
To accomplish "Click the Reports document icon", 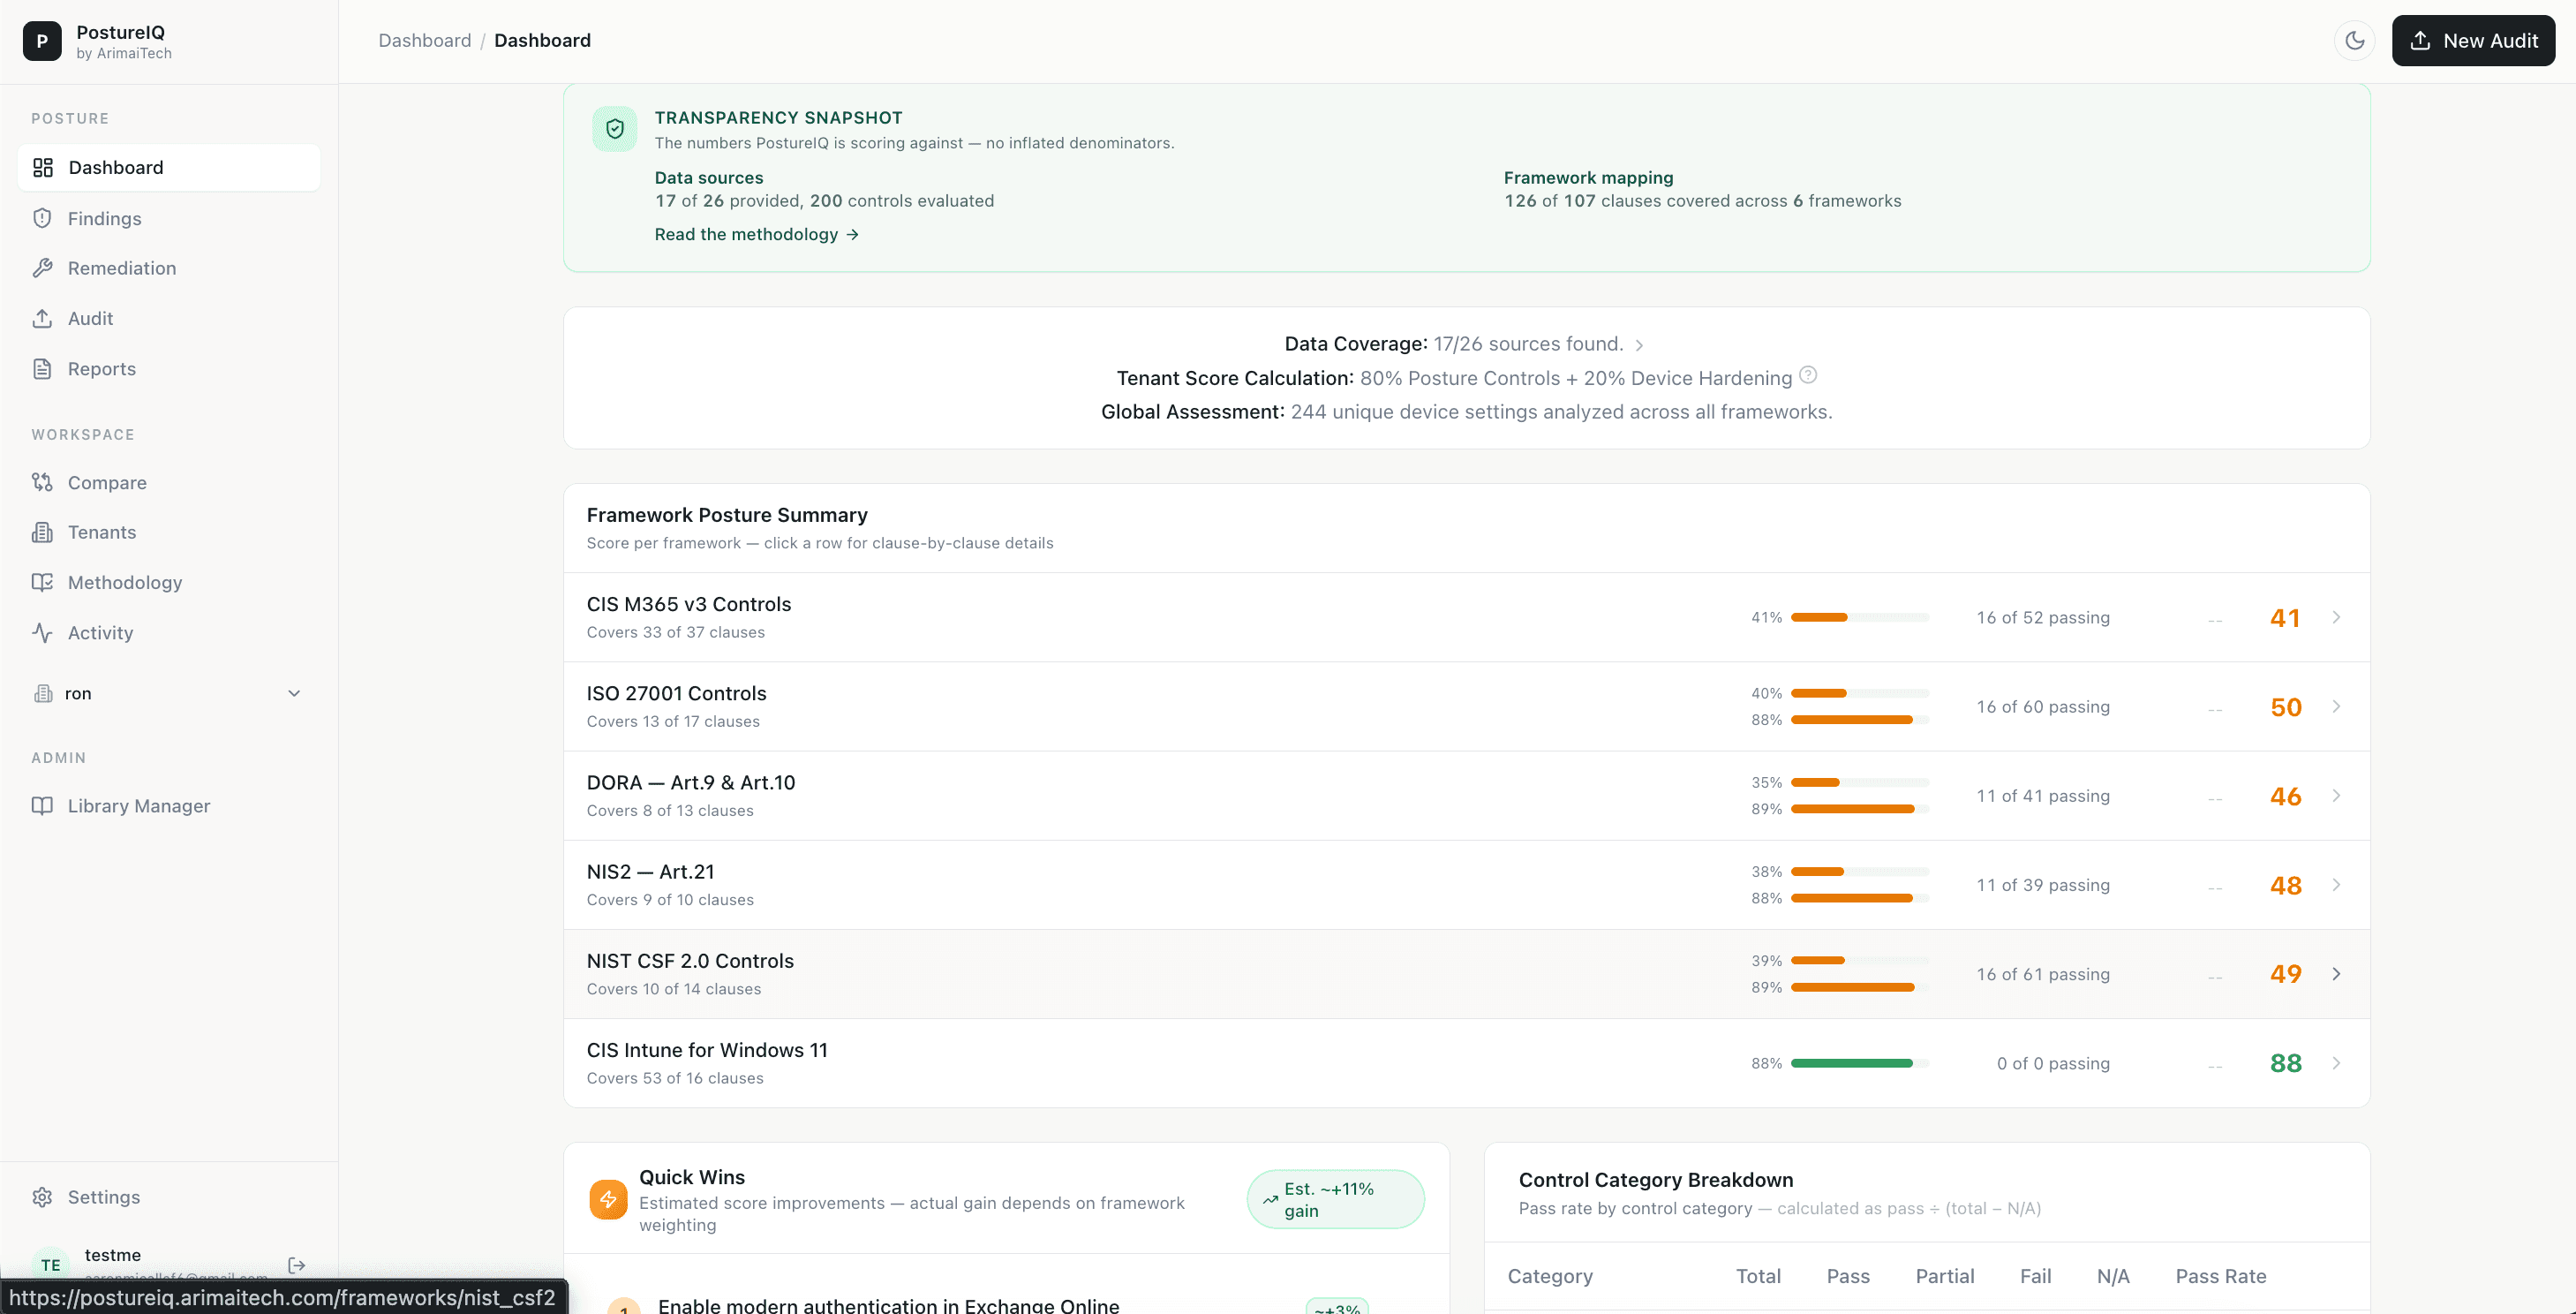I will coord(42,369).
